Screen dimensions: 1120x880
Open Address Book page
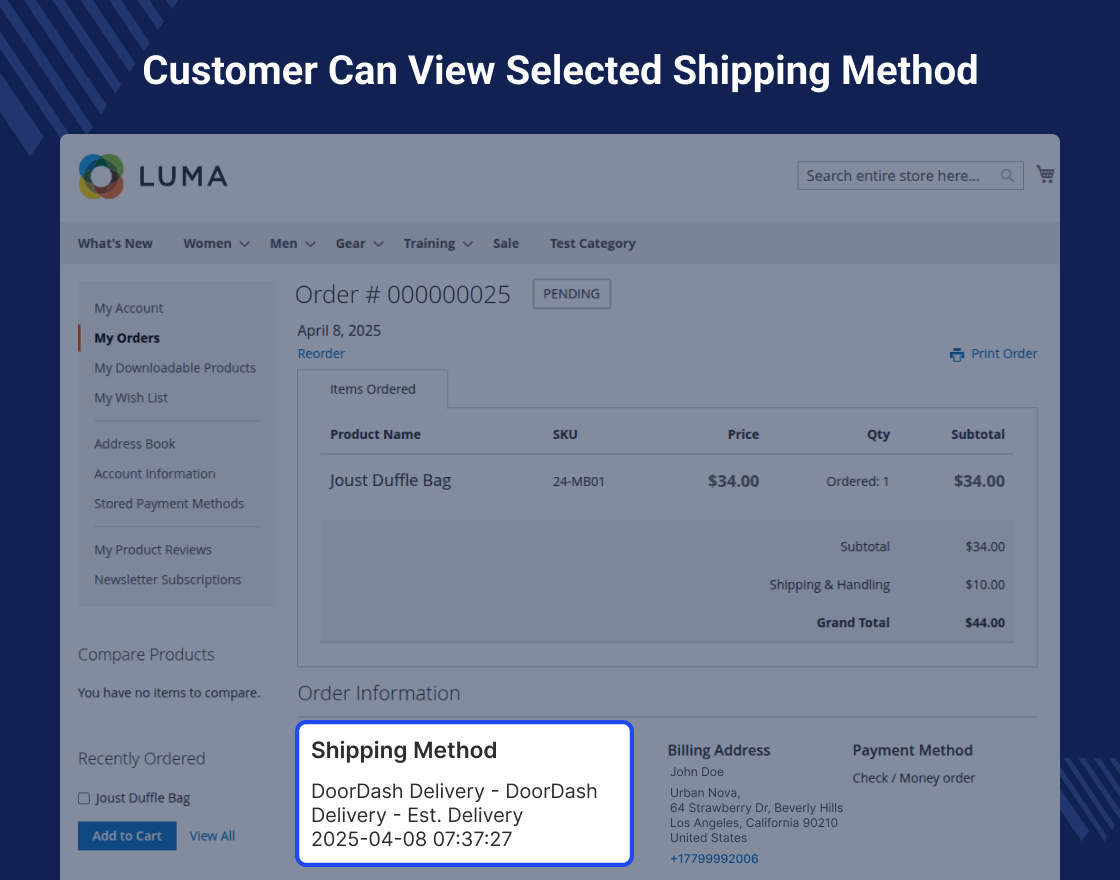[134, 444]
